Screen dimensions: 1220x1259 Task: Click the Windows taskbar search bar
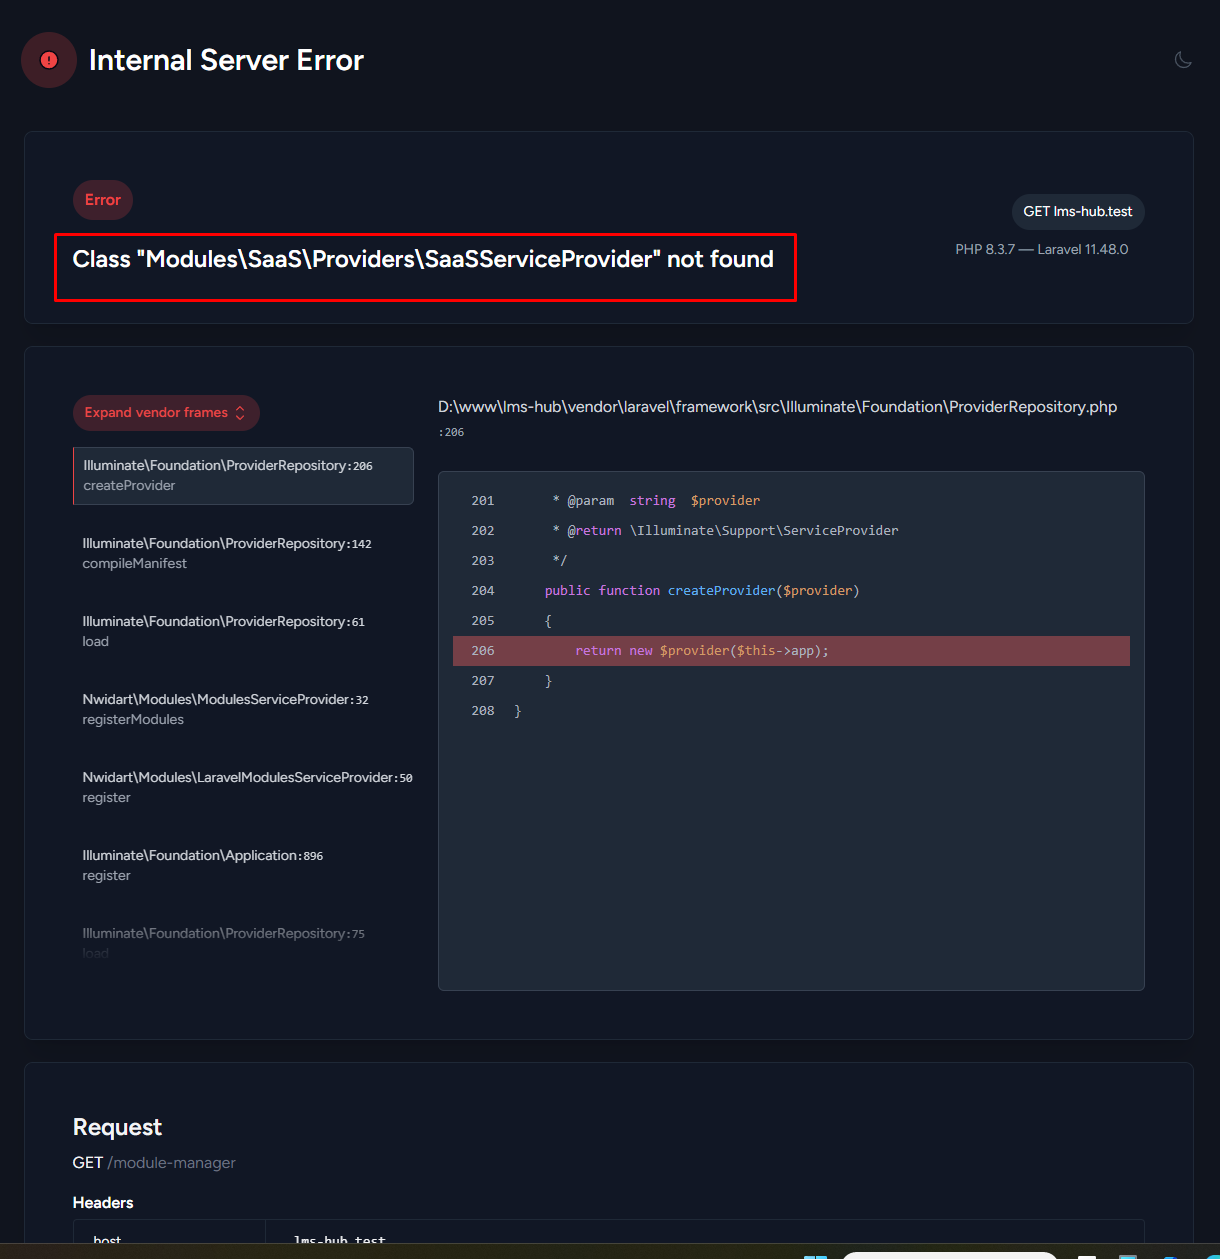[x=950, y=1253]
